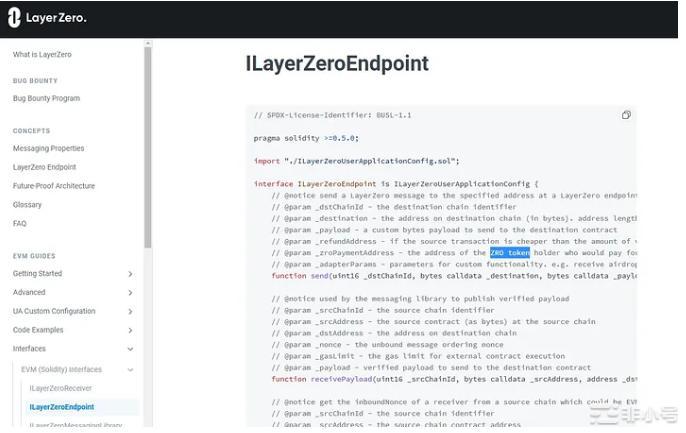Open Future-Proof Architecture page
Image resolution: width=686 pixels, height=433 pixels.
tap(54, 186)
